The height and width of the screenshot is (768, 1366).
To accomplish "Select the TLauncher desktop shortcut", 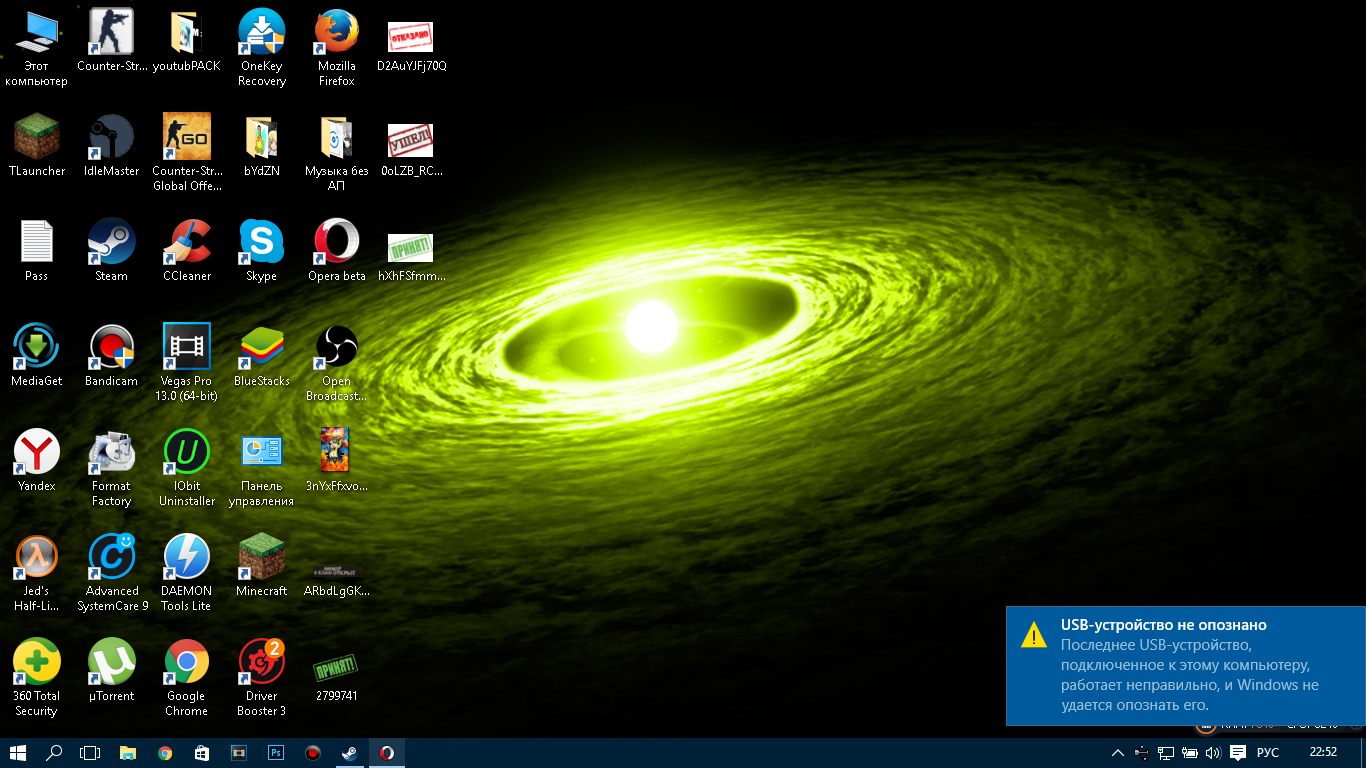I will tap(37, 138).
